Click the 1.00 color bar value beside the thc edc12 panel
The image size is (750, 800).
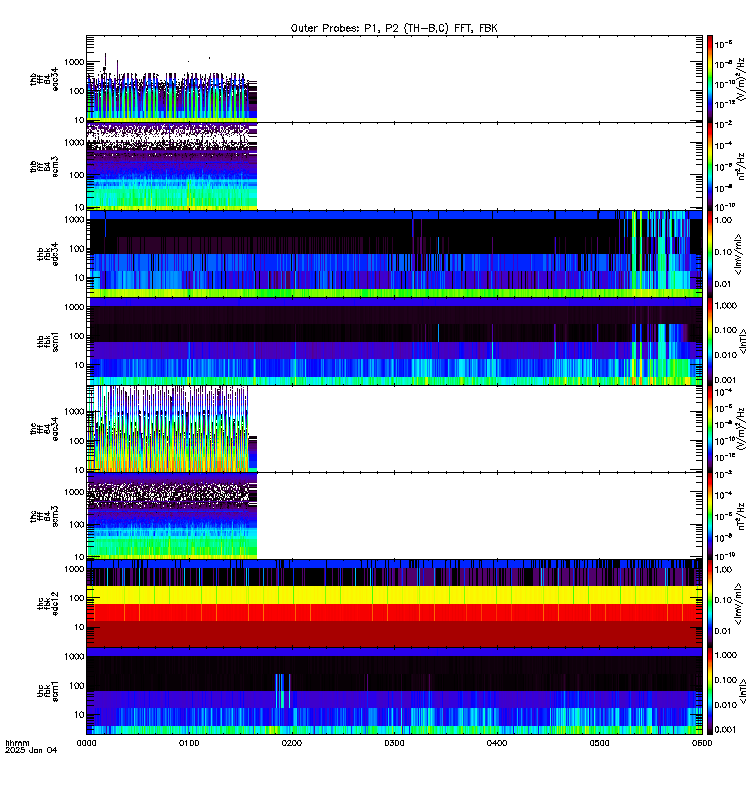pyautogui.click(x=723, y=569)
